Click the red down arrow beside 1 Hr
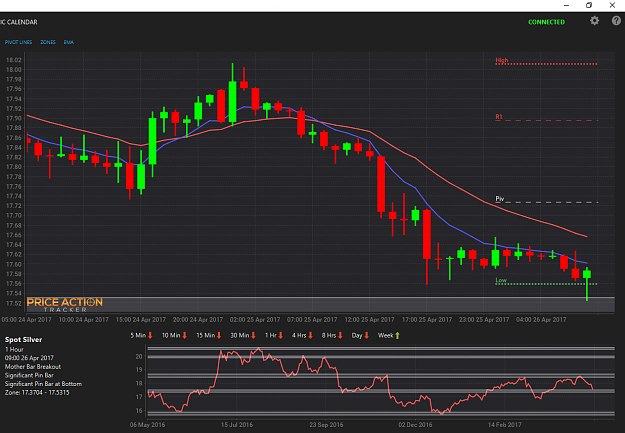Image resolution: width=625 pixels, height=433 pixels. (281, 336)
